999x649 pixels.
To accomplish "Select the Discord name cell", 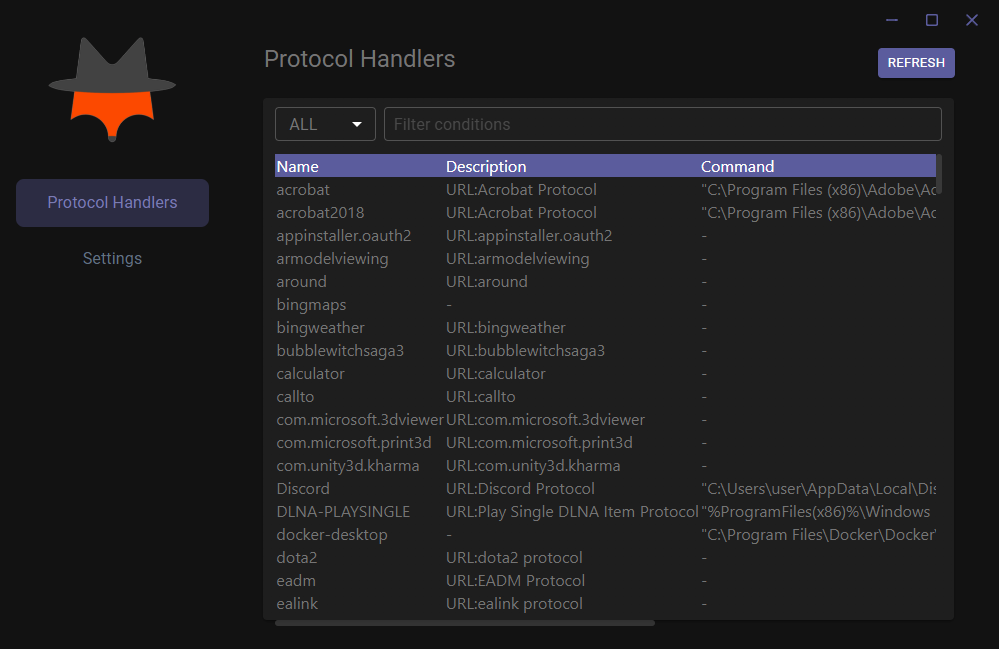I will click(303, 489).
